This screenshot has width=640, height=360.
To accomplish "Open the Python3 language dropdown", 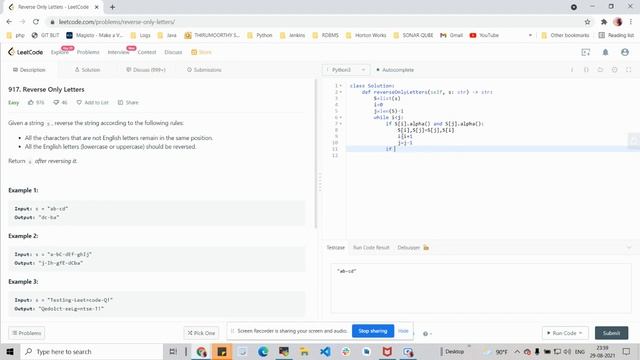I will click(346, 70).
